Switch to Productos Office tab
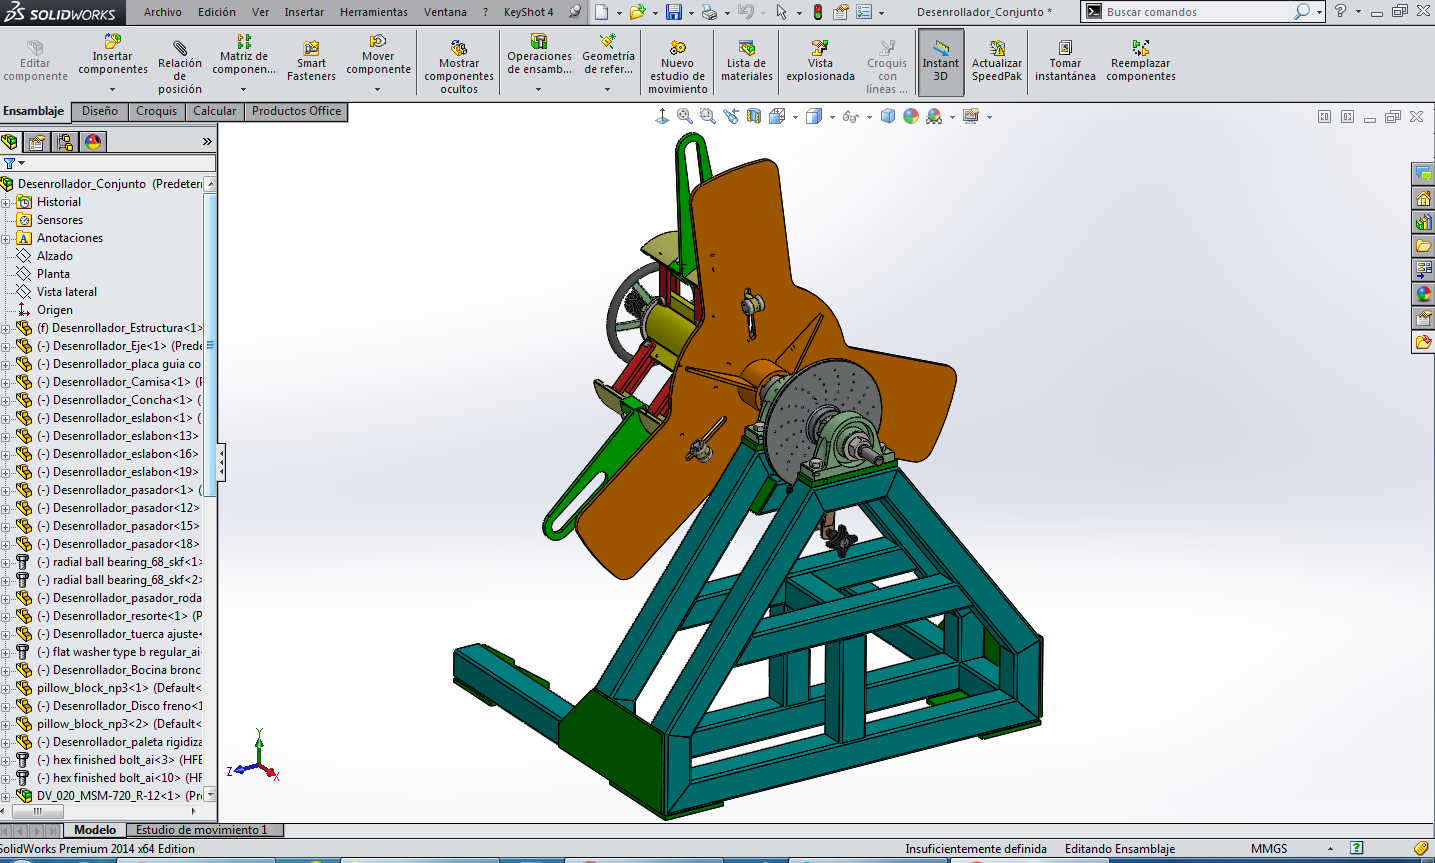Viewport: 1435px width, 863px height. tap(296, 111)
